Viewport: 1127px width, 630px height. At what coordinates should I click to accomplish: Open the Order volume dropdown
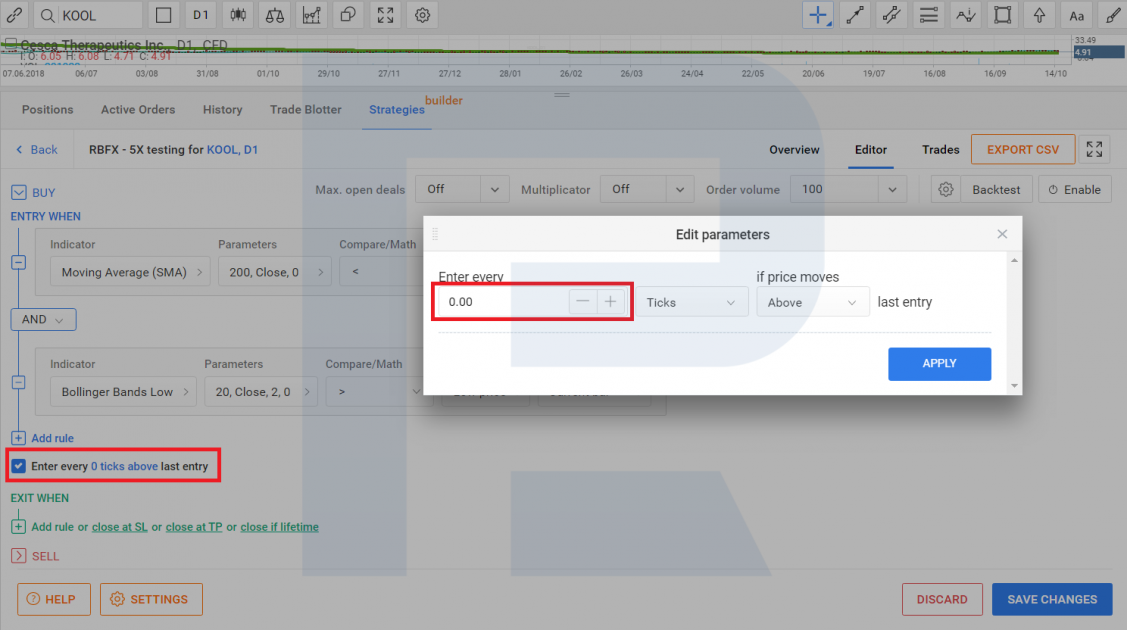coord(847,189)
